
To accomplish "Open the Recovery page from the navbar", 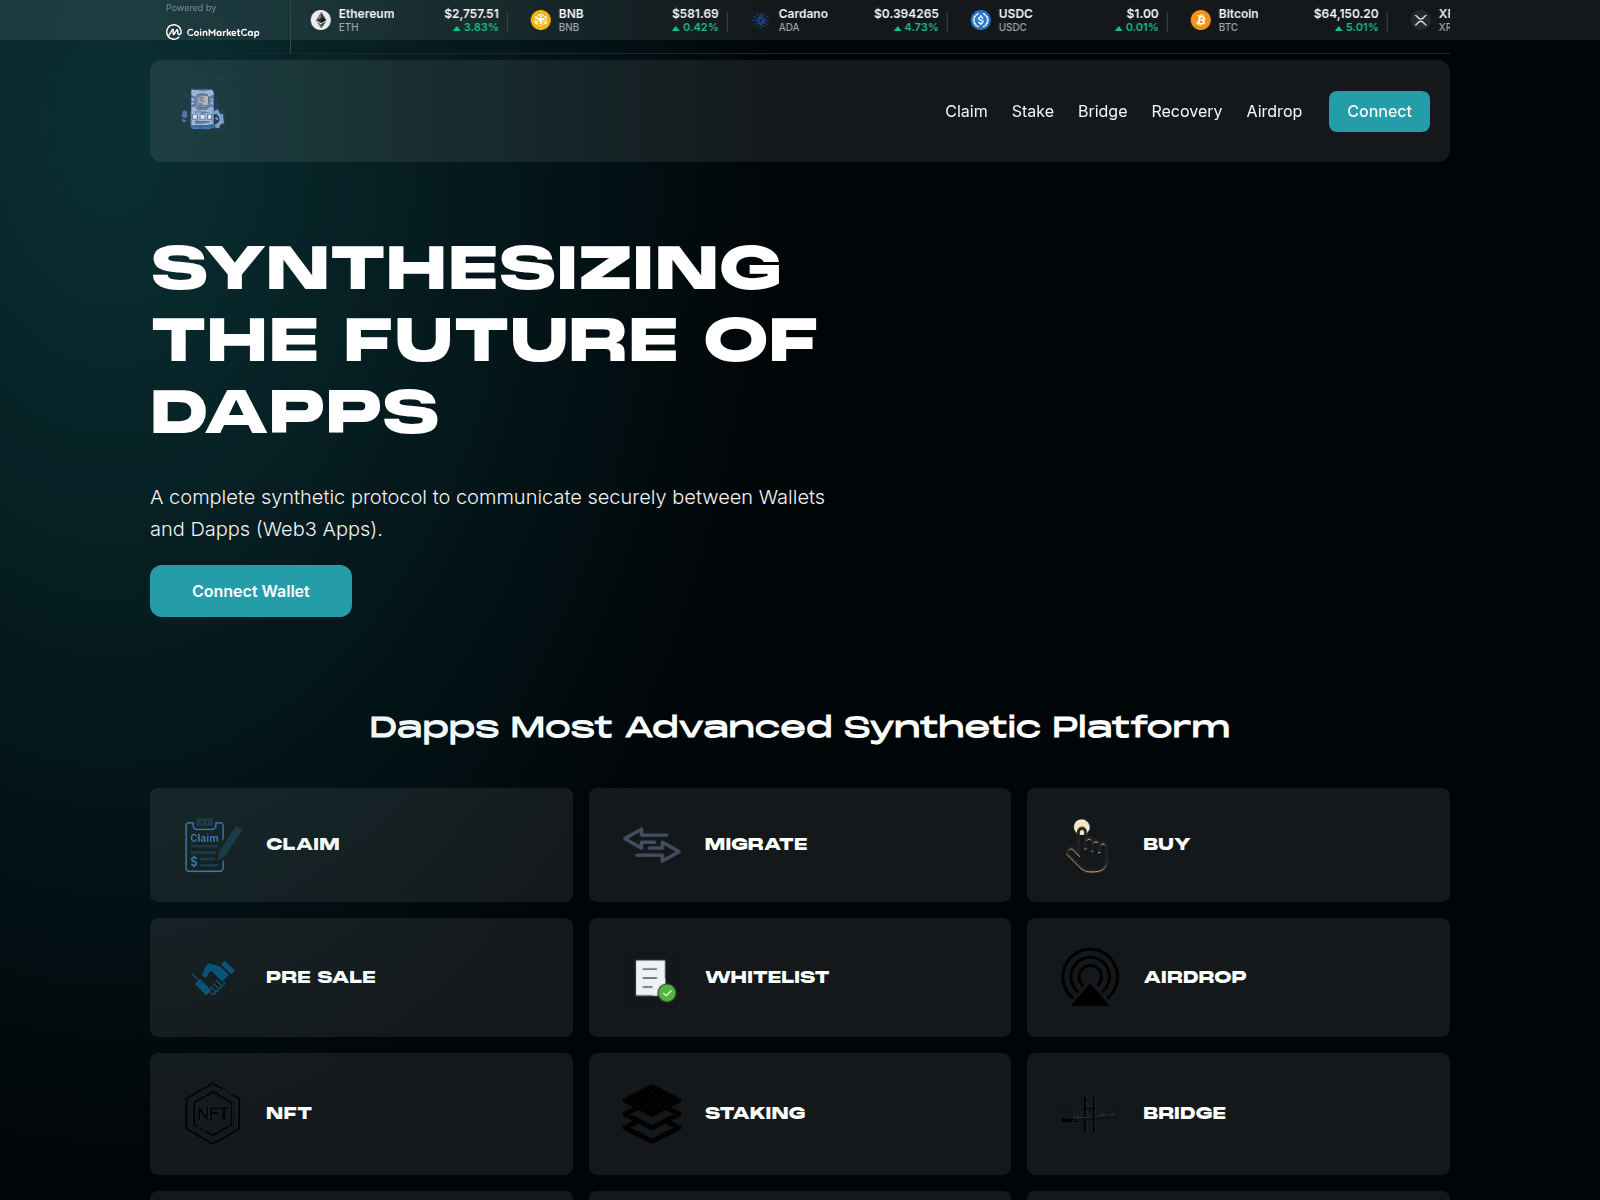I will tap(1186, 111).
